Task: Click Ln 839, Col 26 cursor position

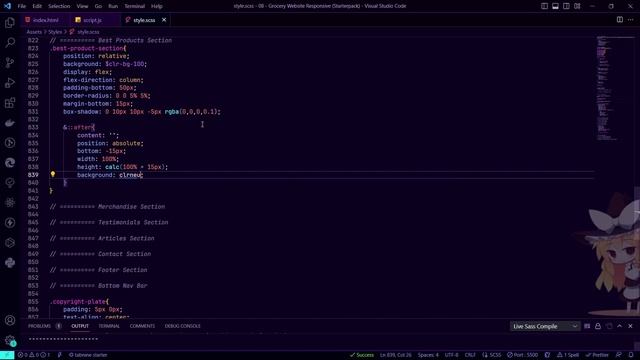Action: click(396, 355)
